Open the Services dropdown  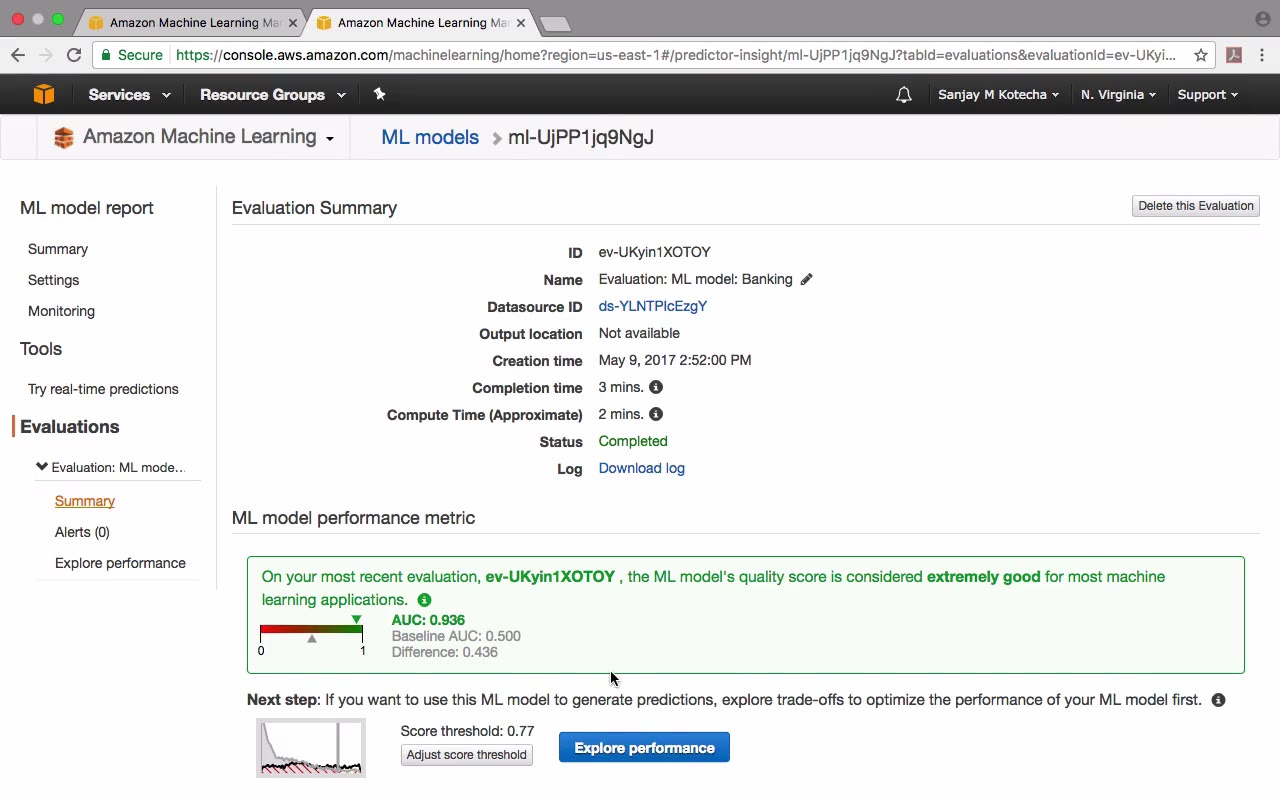[129, 95]
